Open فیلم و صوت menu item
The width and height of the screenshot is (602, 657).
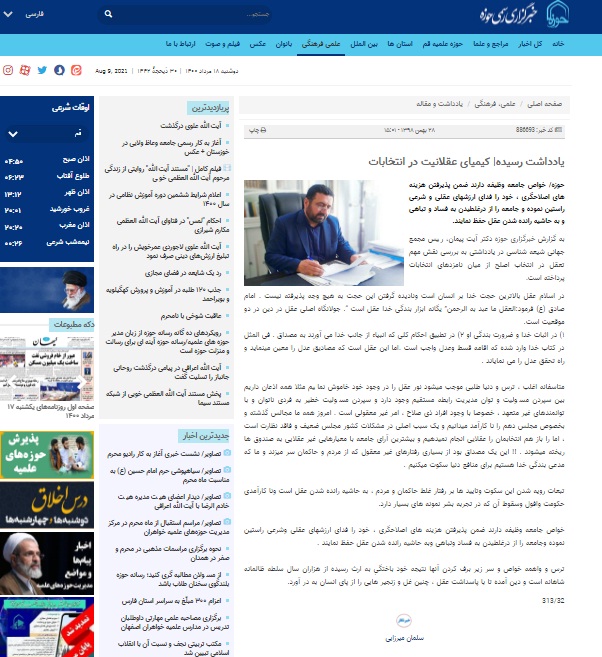coord(222,44)
